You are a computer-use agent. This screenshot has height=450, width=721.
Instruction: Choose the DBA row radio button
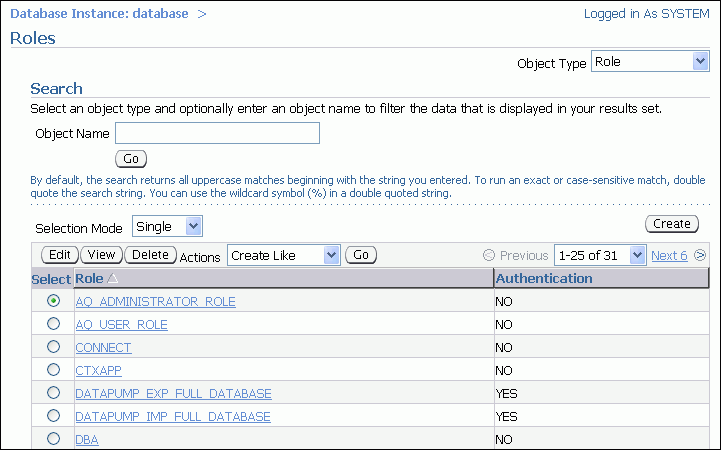click(53, 439)
